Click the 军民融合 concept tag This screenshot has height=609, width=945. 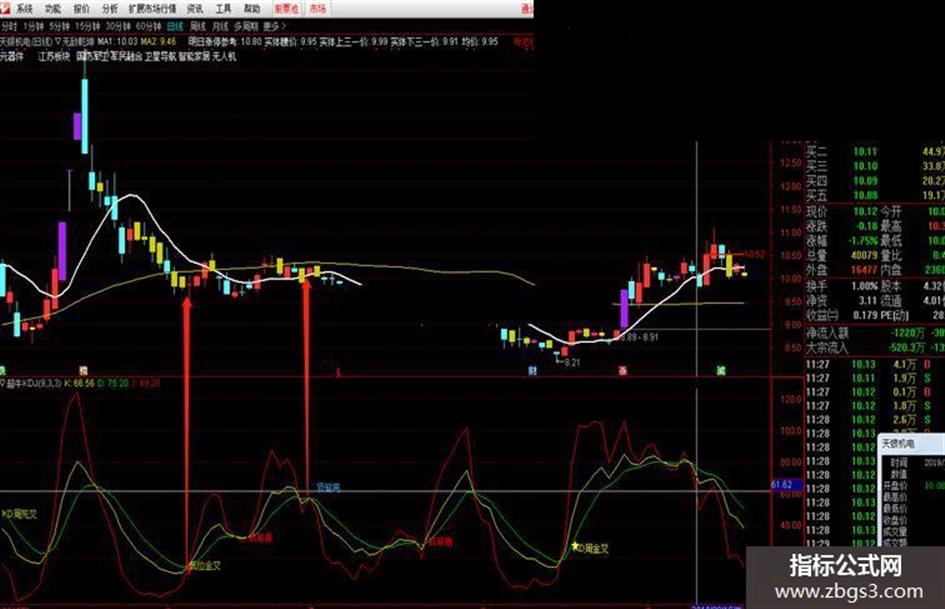[126, 57]
